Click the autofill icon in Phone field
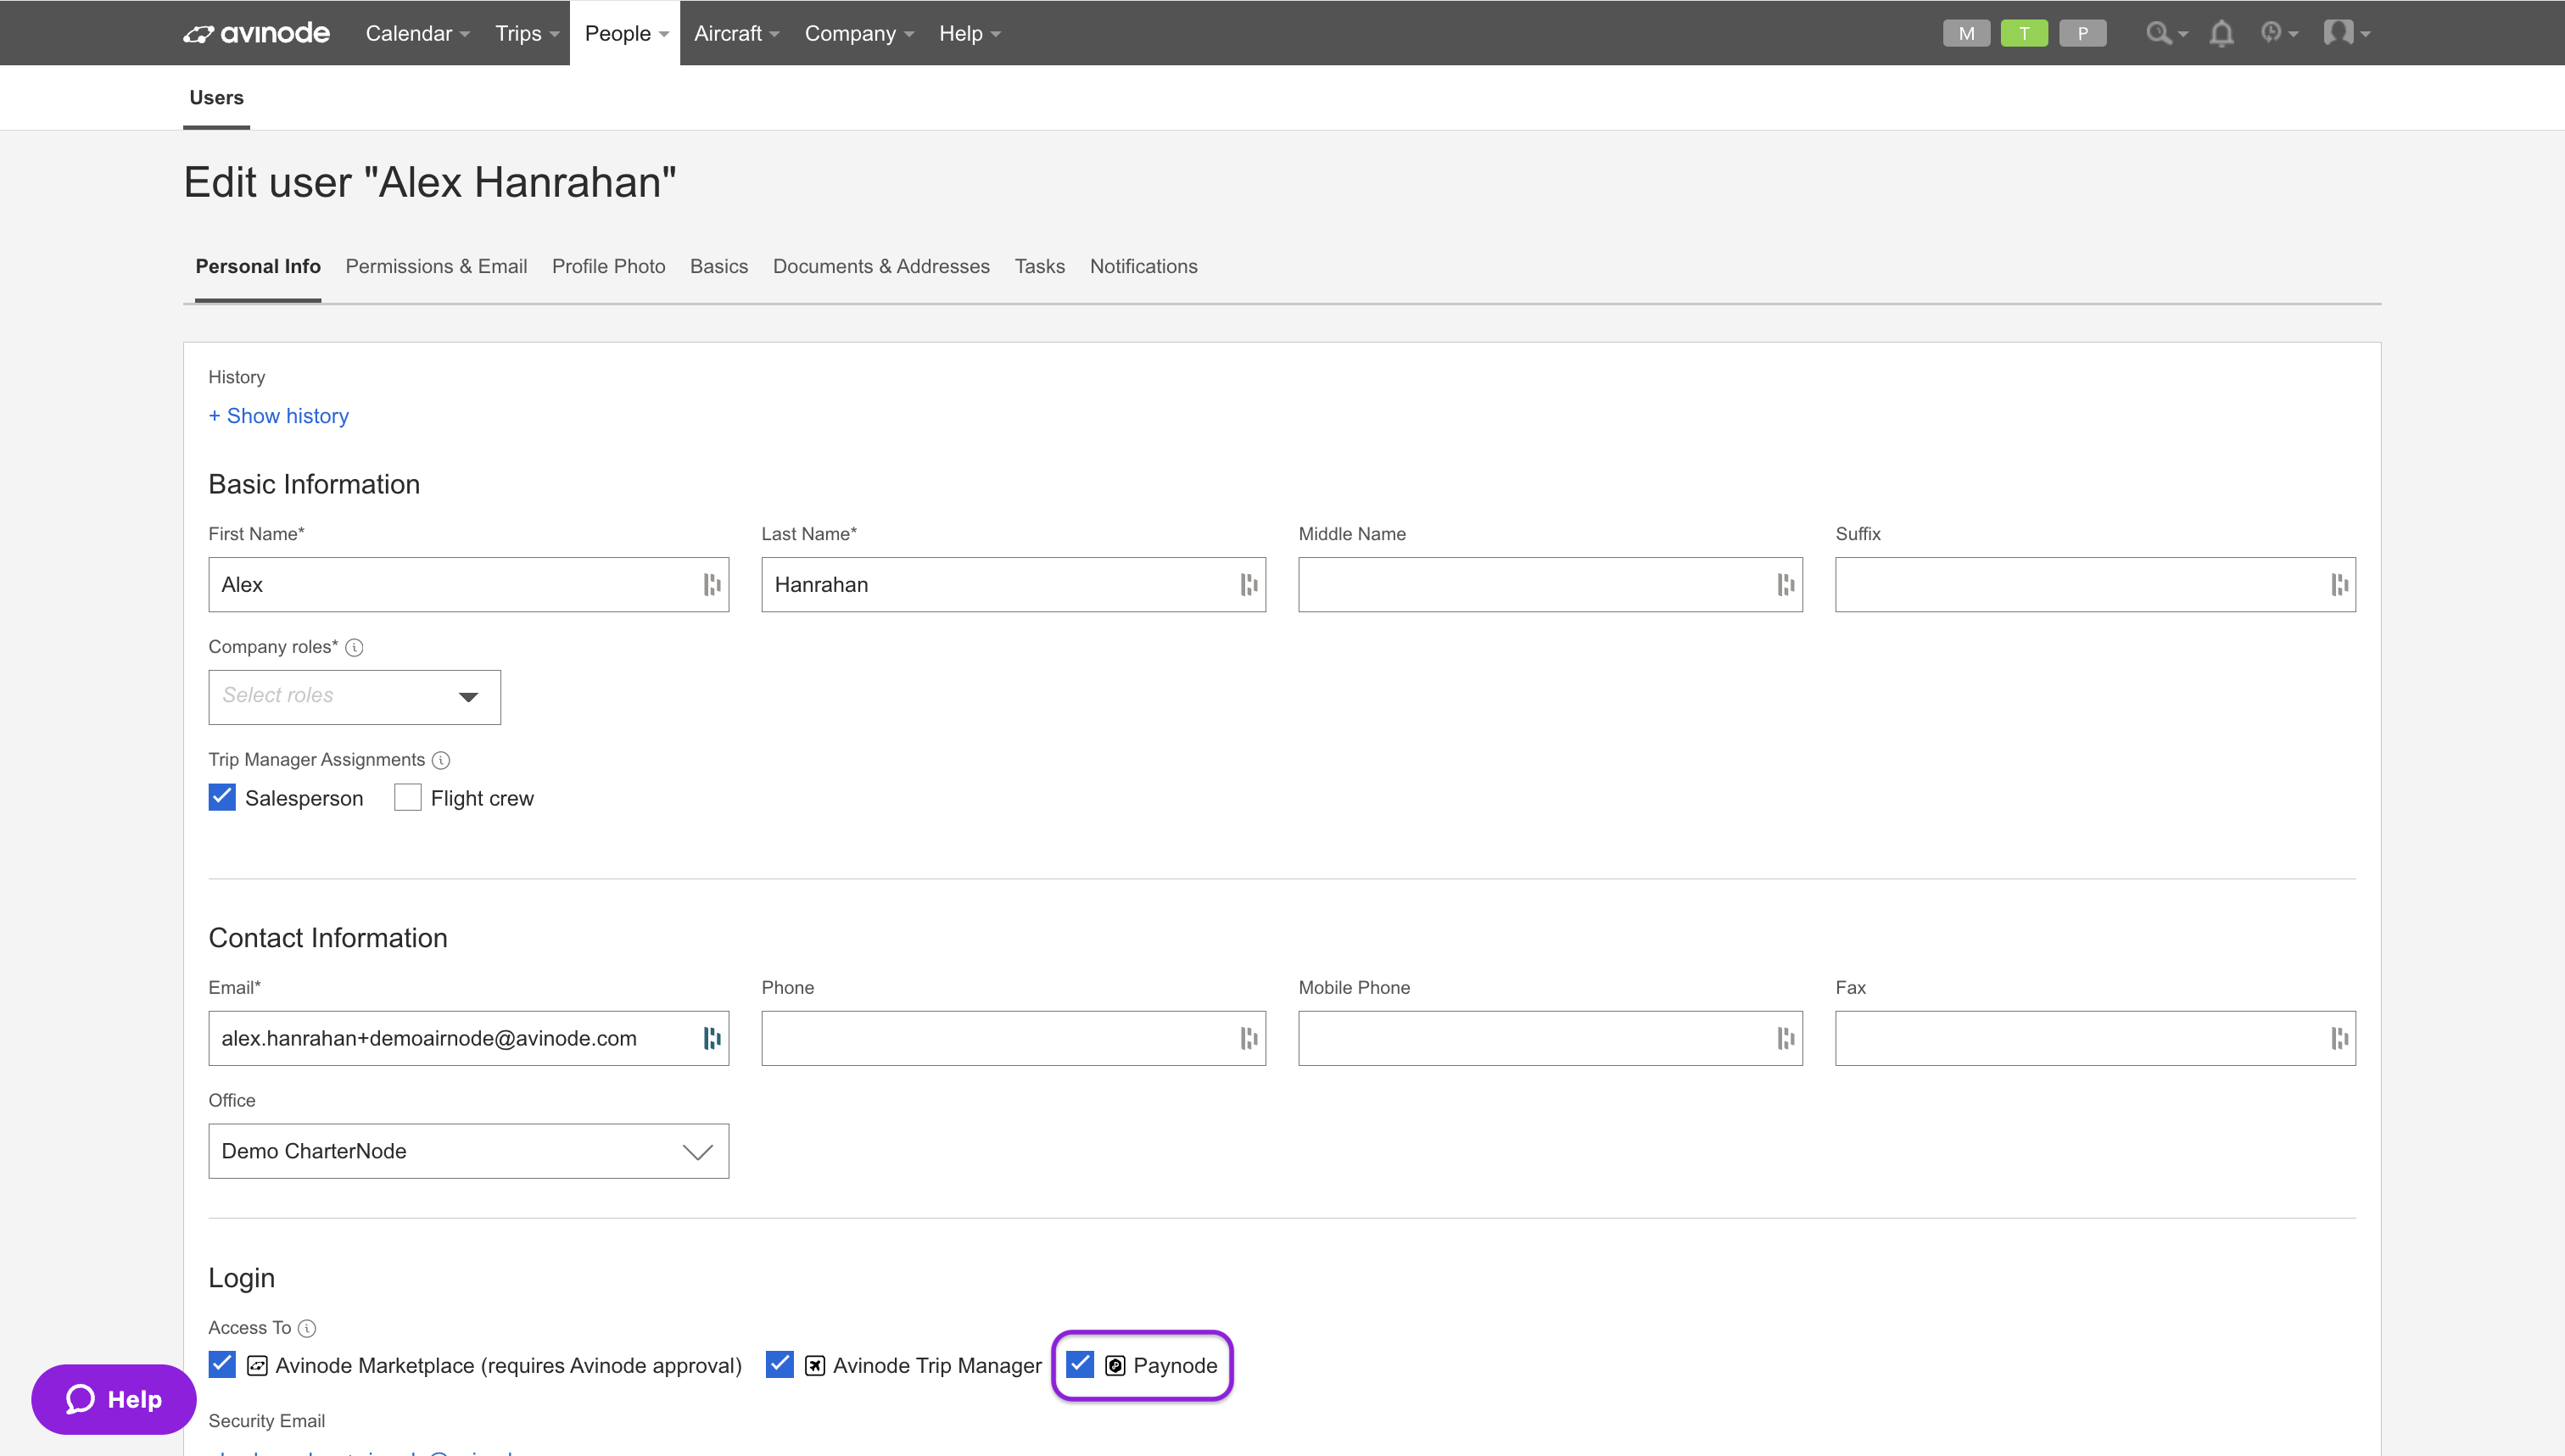 coord(1249,1038)
